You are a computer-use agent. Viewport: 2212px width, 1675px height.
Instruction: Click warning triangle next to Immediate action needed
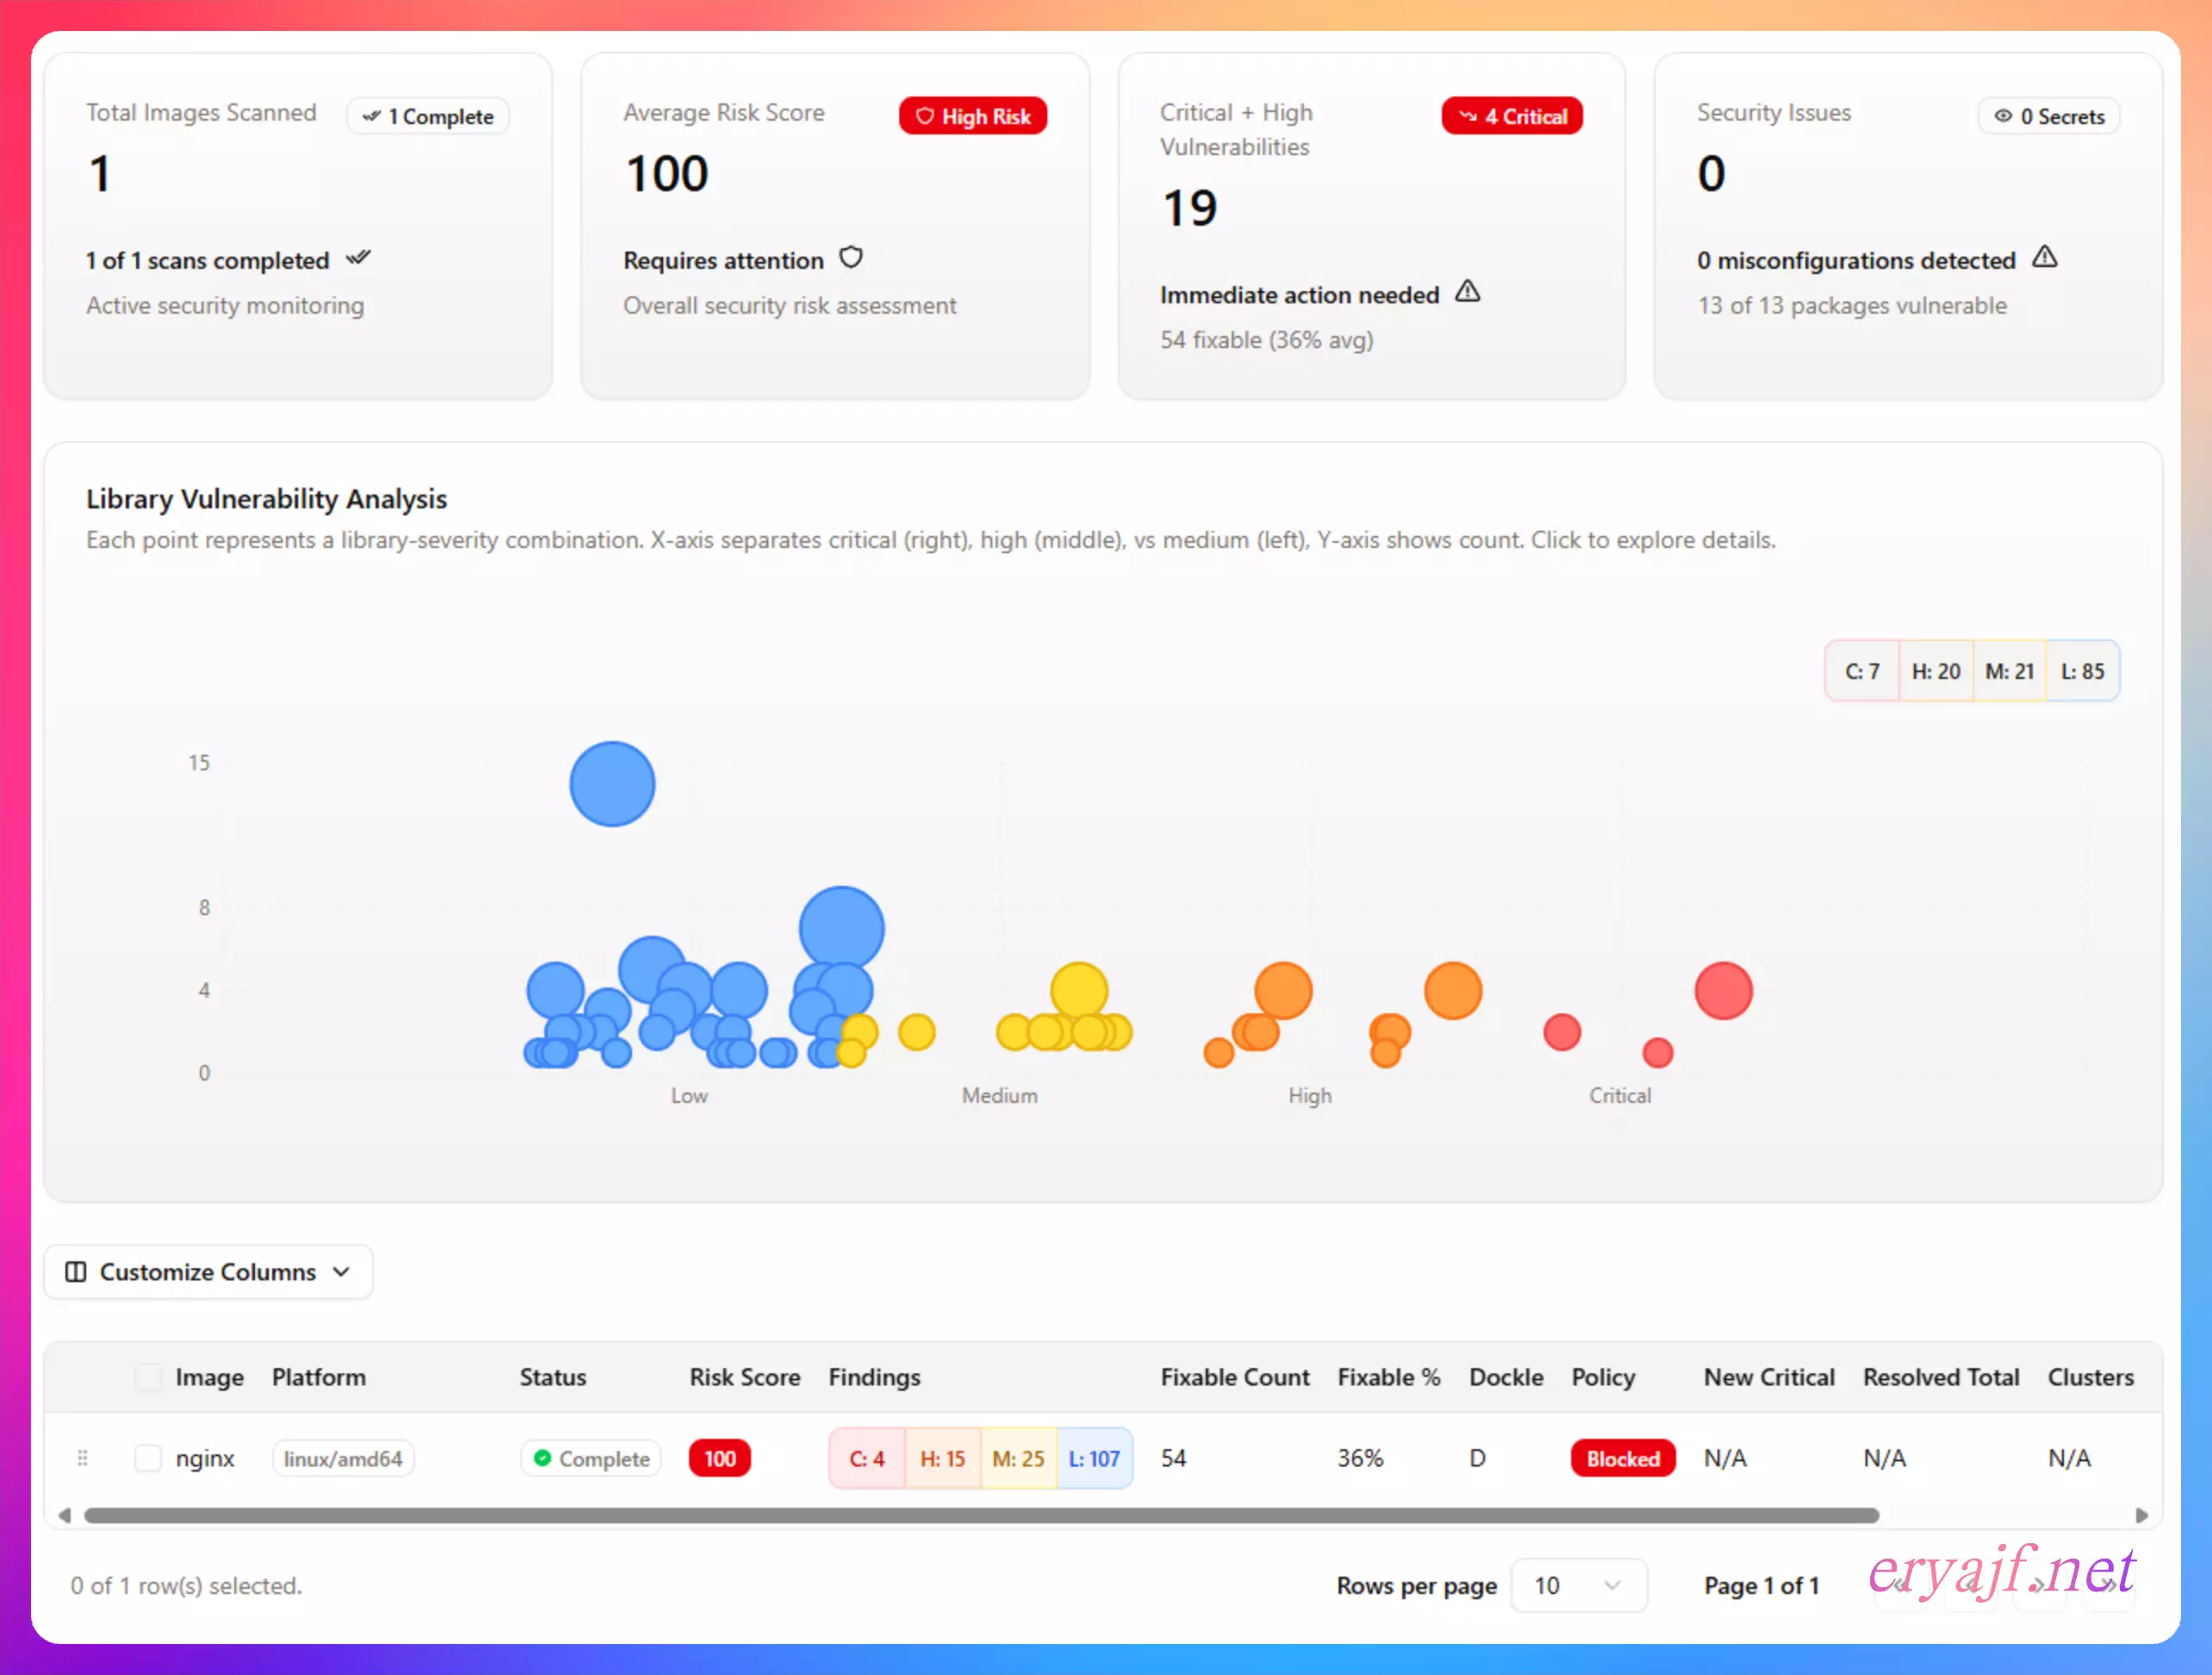[x=1467, y=292]
